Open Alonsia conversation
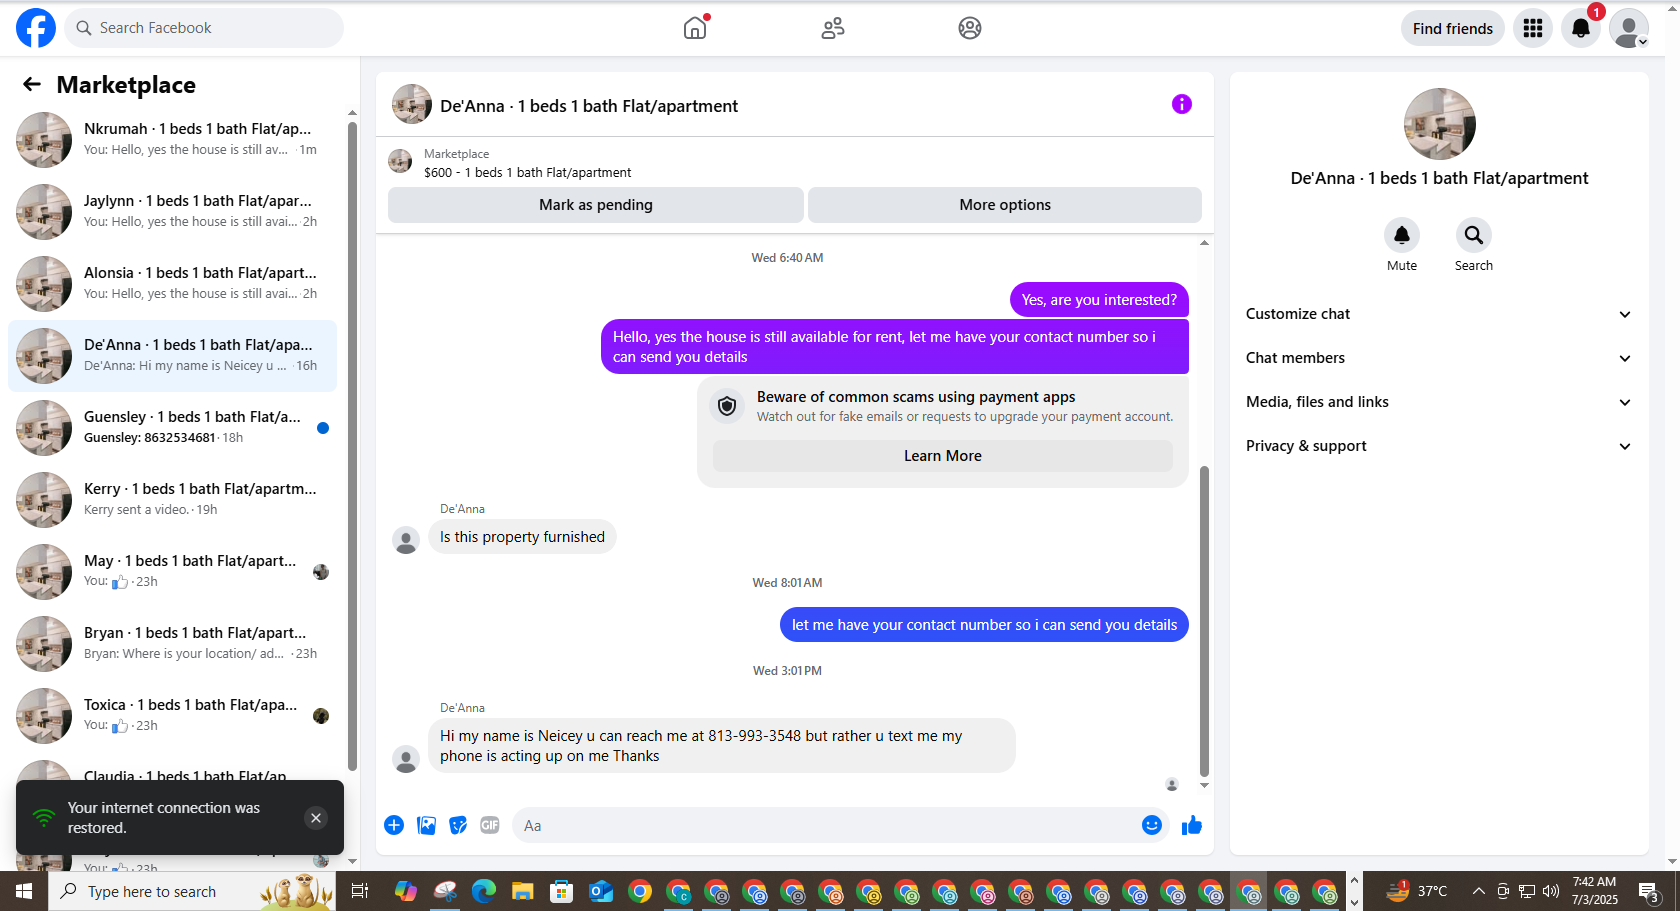1680x911 pixels. tap(173, 284)
